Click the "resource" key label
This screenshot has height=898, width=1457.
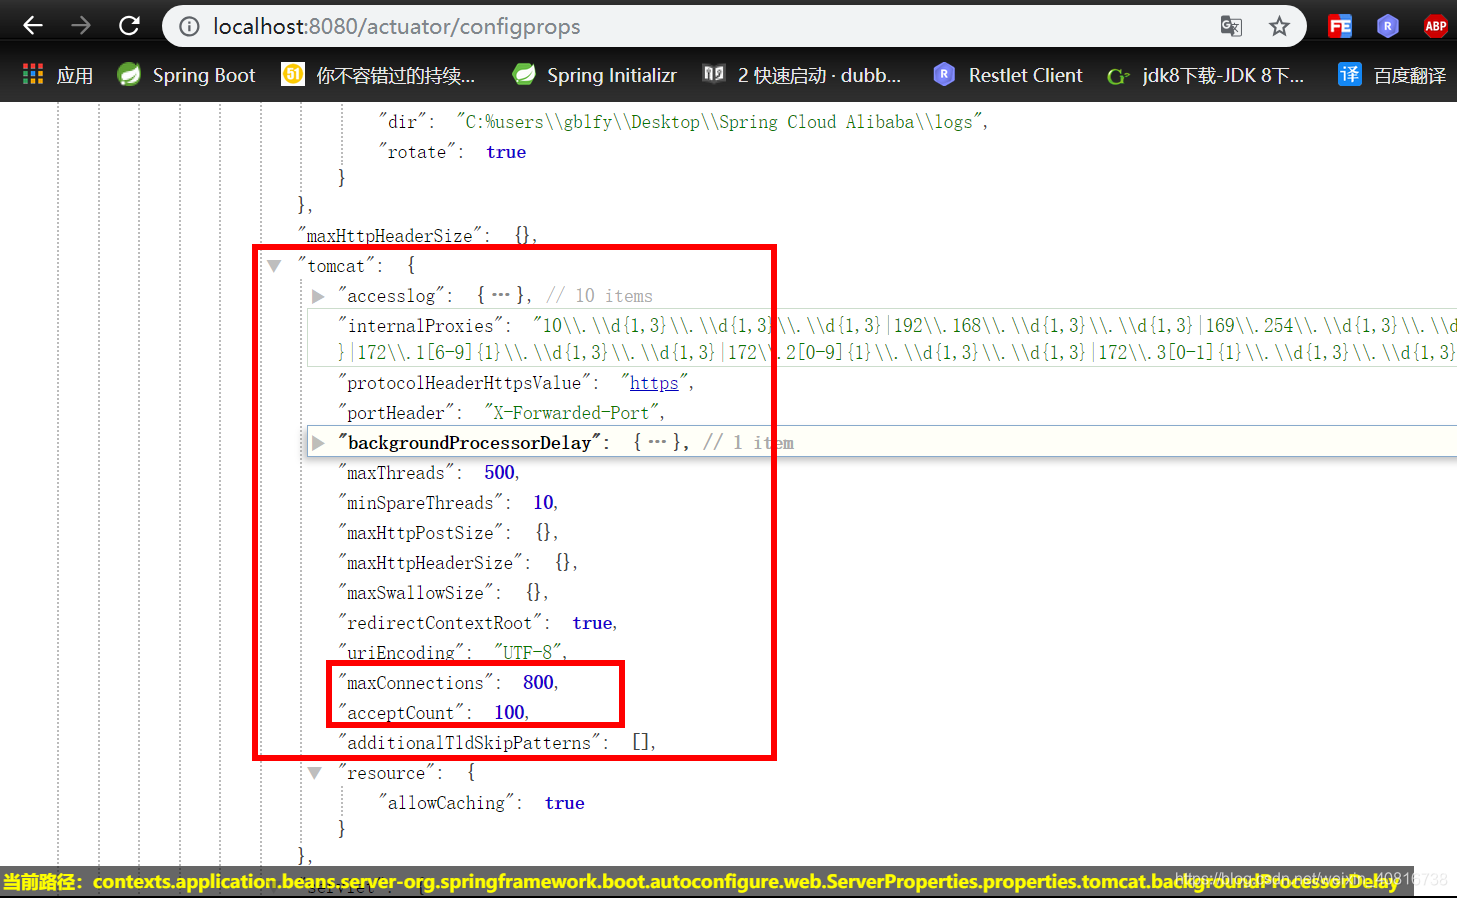tap(386, 773)
